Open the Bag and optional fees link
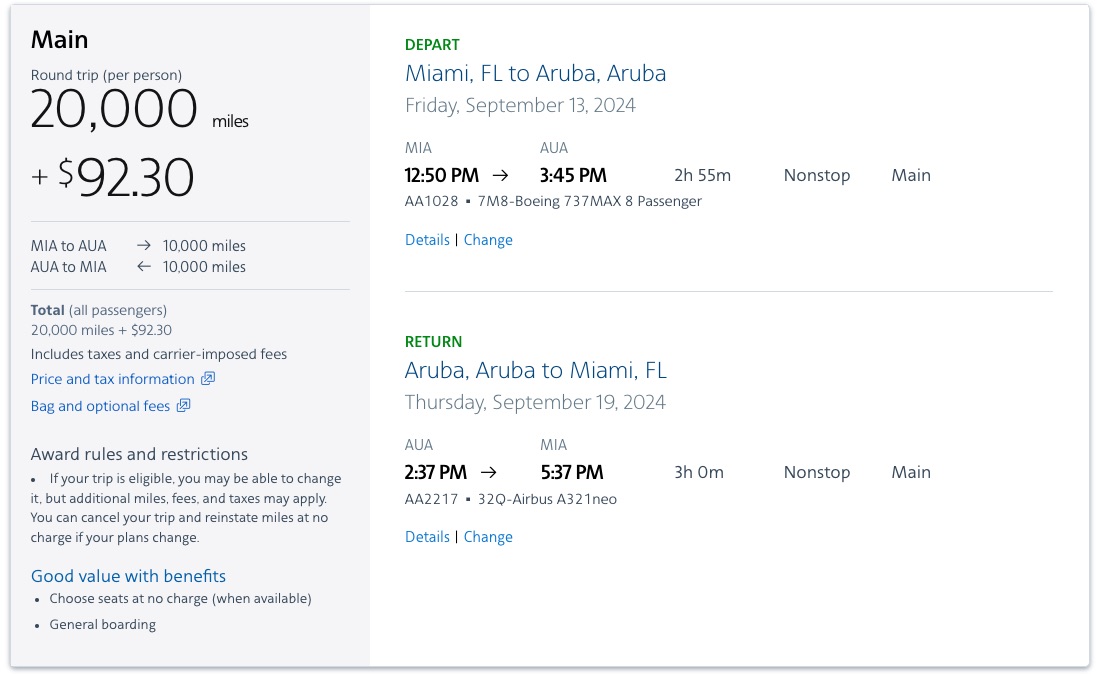 pyautogui.click(x=100, y=406)
